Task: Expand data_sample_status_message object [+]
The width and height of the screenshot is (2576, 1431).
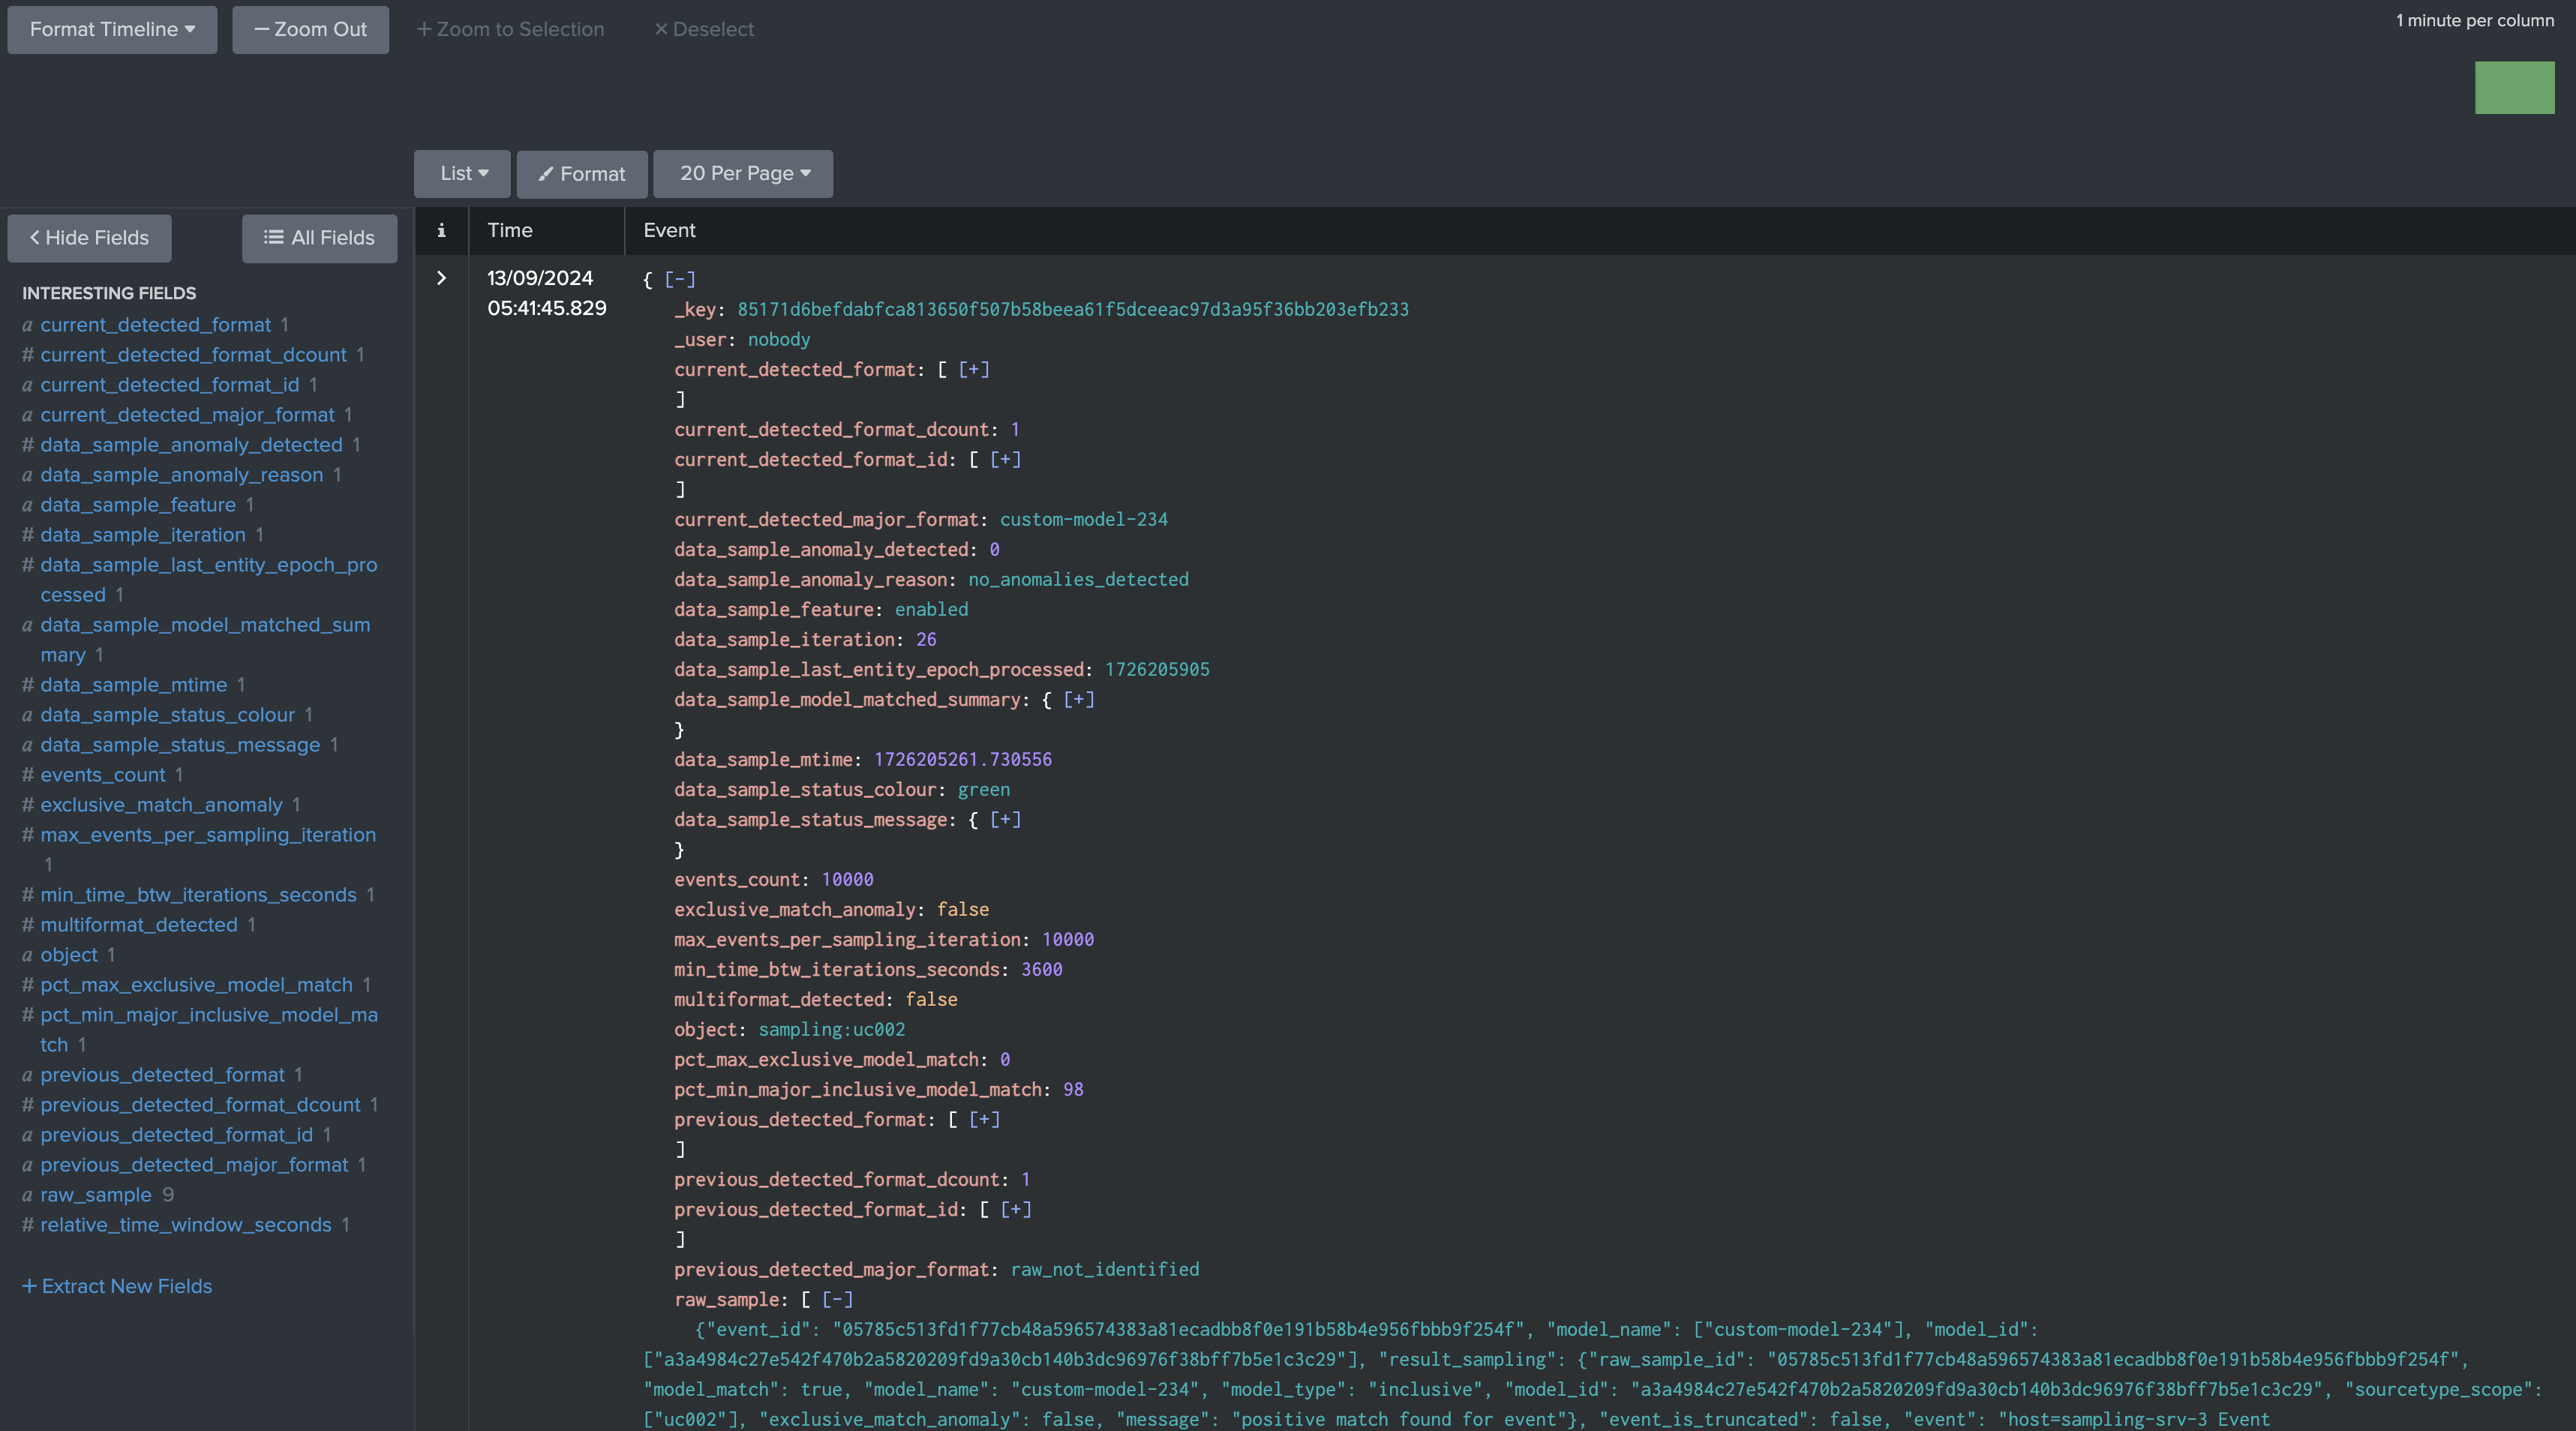Action: click(1005, 819)
